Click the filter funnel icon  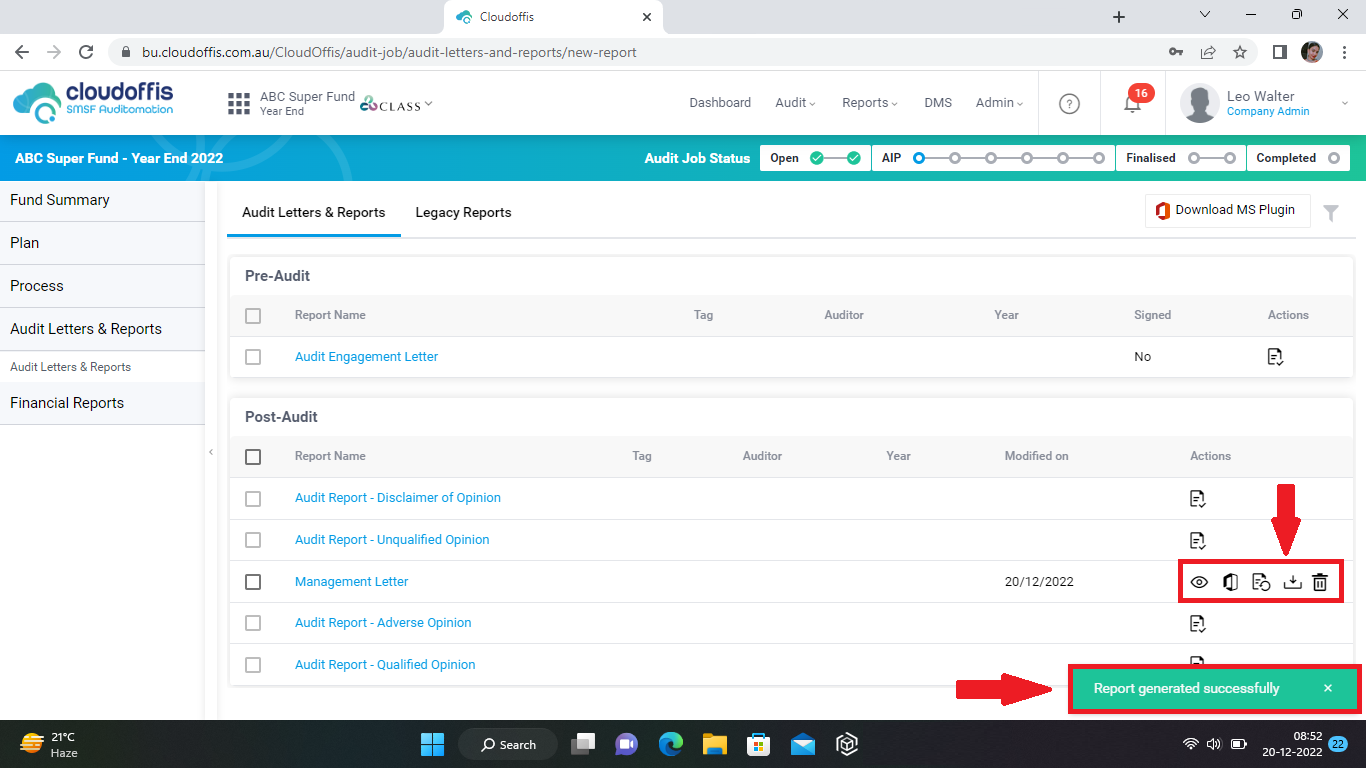tap(1331, 212)
